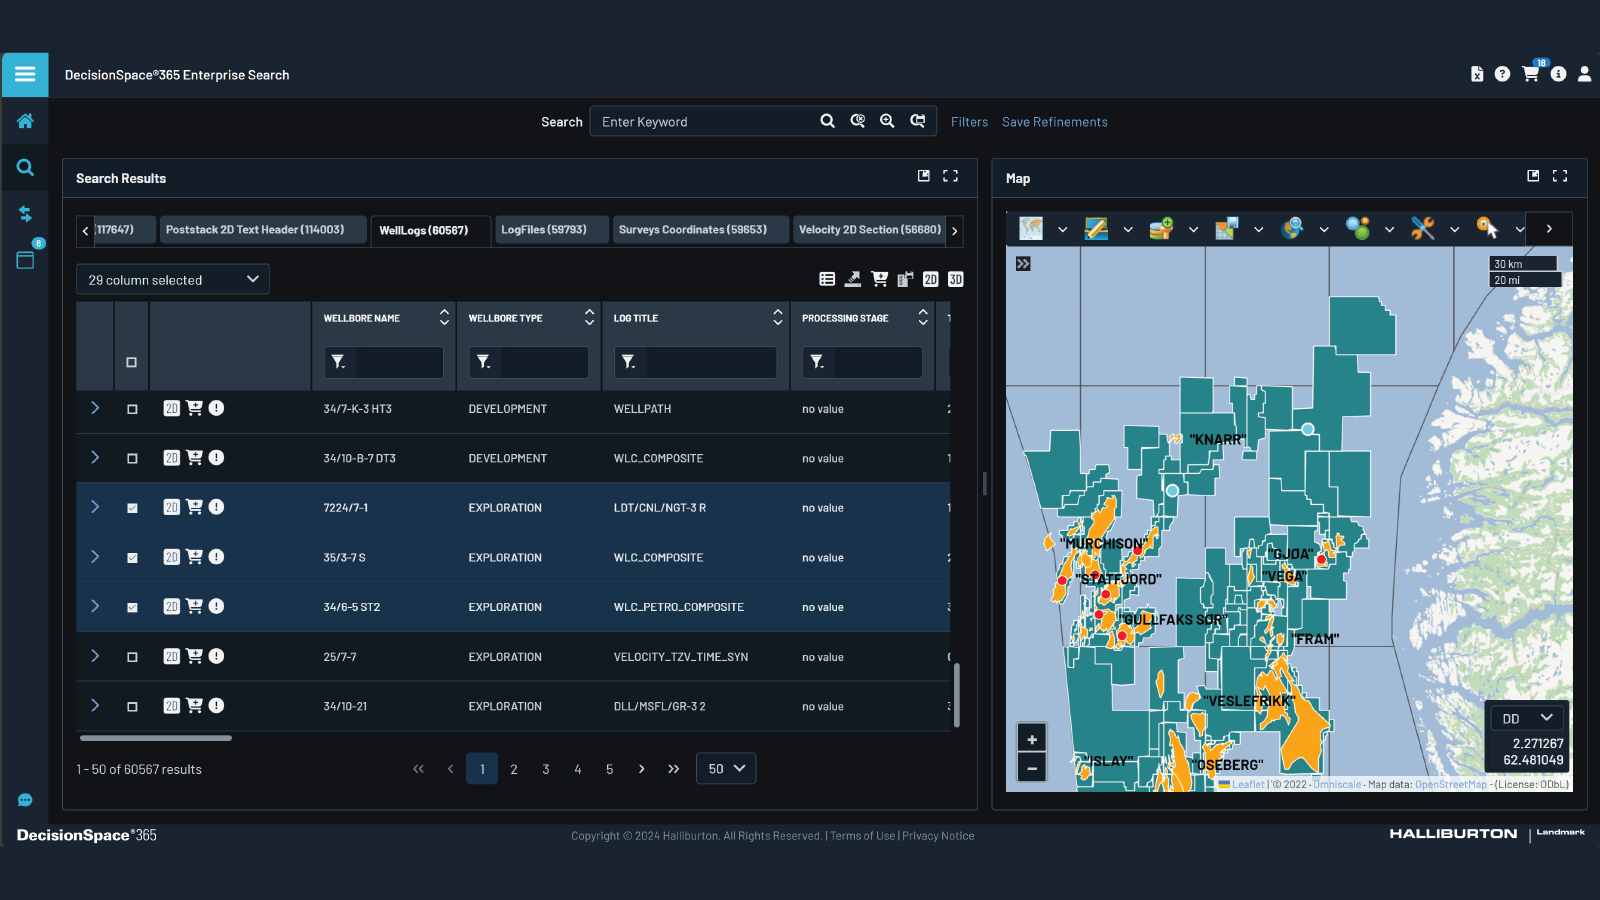
Task: Check the 34/10-21 row checkbox
Action: [132, 706]
